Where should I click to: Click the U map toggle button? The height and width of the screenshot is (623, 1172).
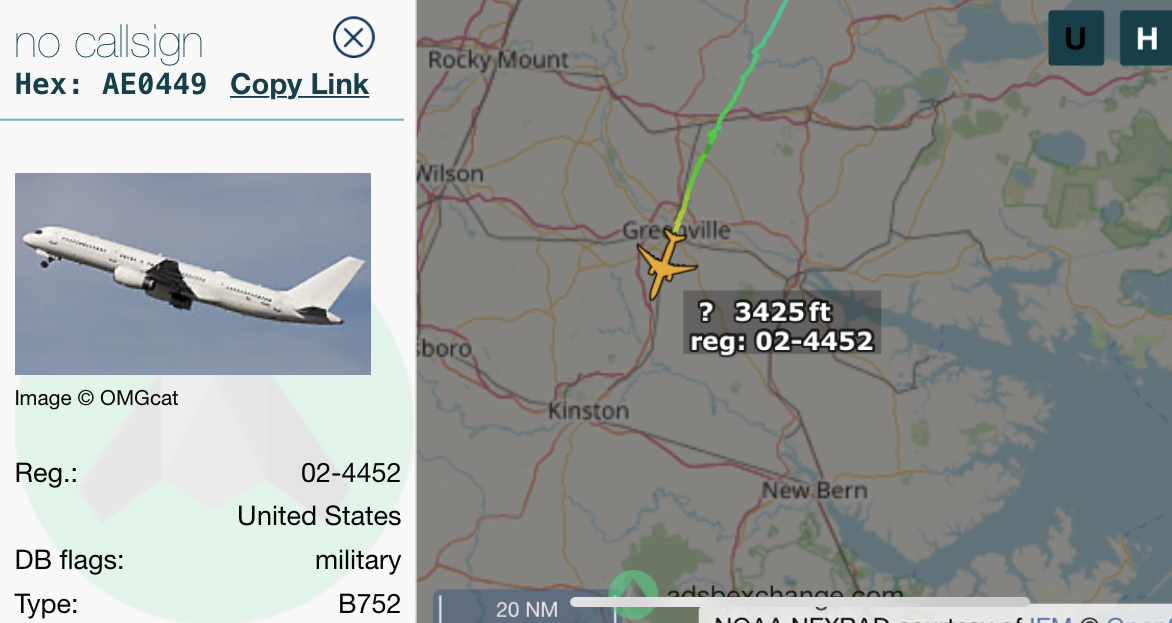pyautogui.click(x=1076, y=38)
